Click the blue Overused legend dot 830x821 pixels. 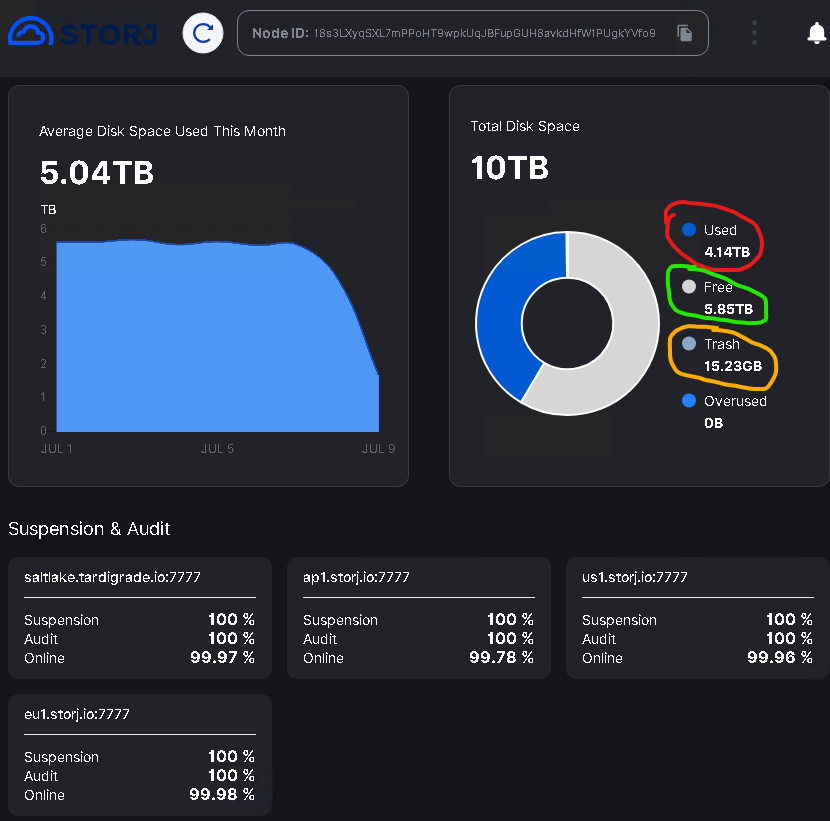pos(688,401)
